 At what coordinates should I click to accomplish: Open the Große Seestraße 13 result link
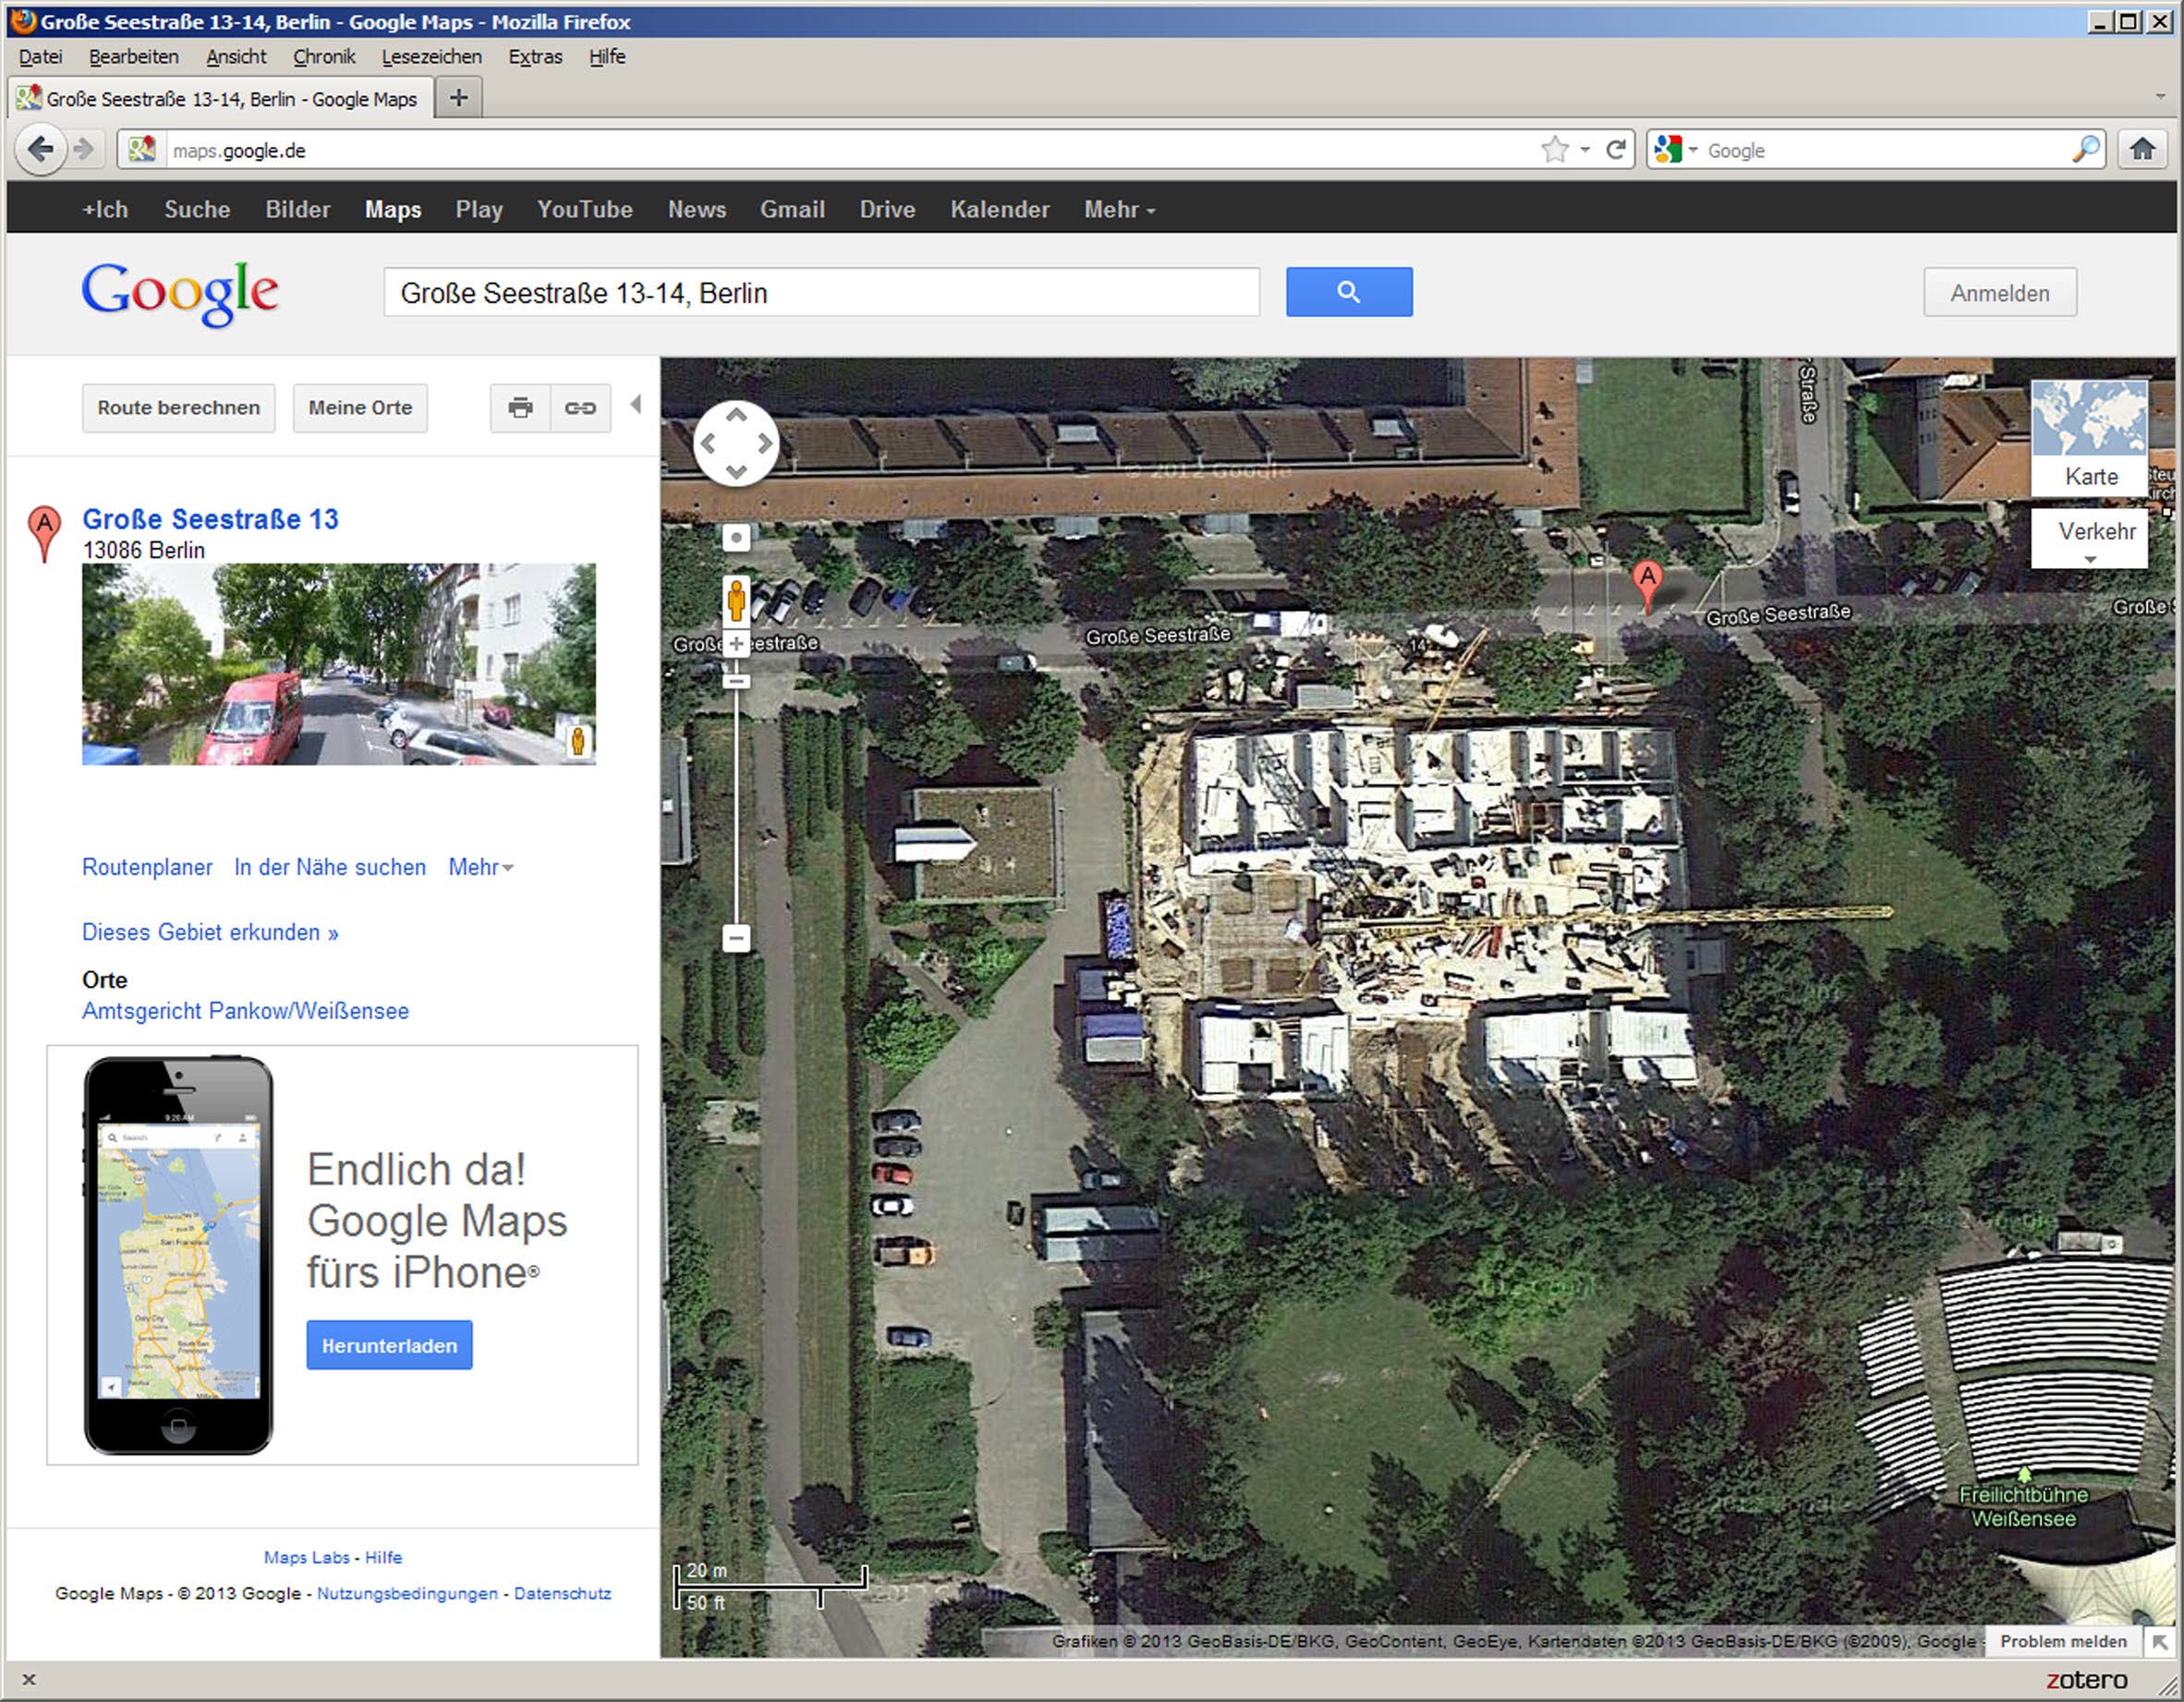[x=210, y=519]
